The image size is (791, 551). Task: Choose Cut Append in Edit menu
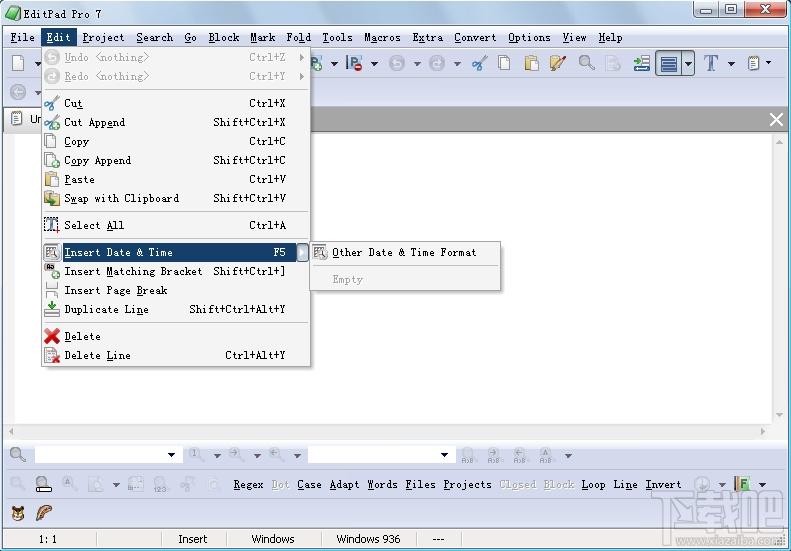(176, 122)
